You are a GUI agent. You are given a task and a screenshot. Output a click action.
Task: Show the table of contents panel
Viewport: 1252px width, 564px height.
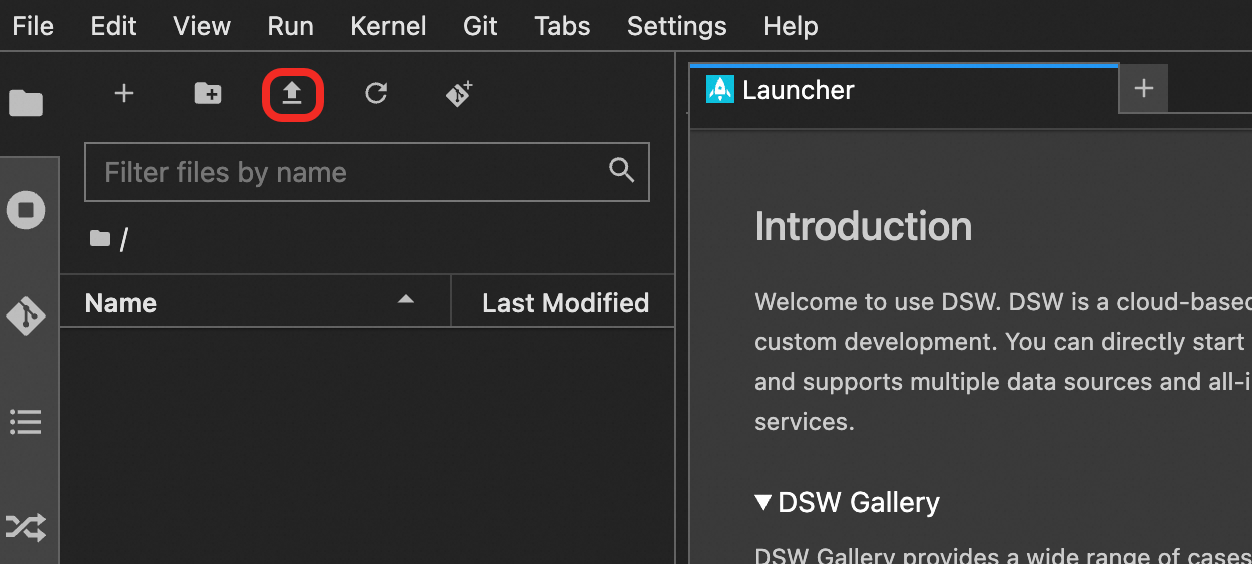coord(26,422)
